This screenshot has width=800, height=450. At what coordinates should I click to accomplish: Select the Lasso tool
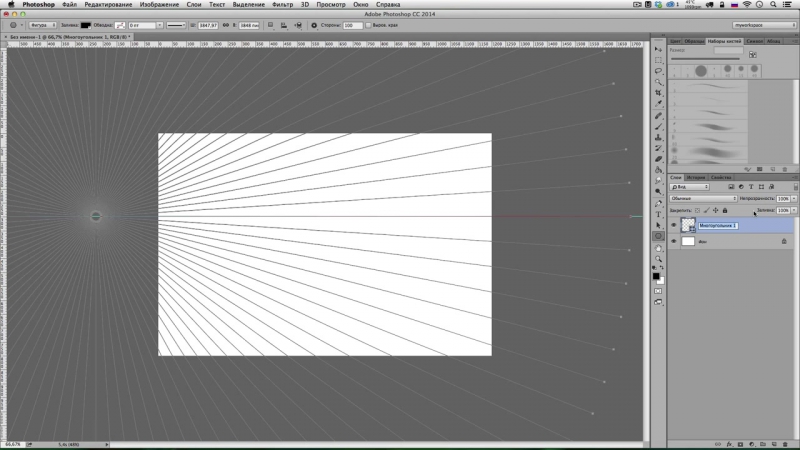click(658, 71)
